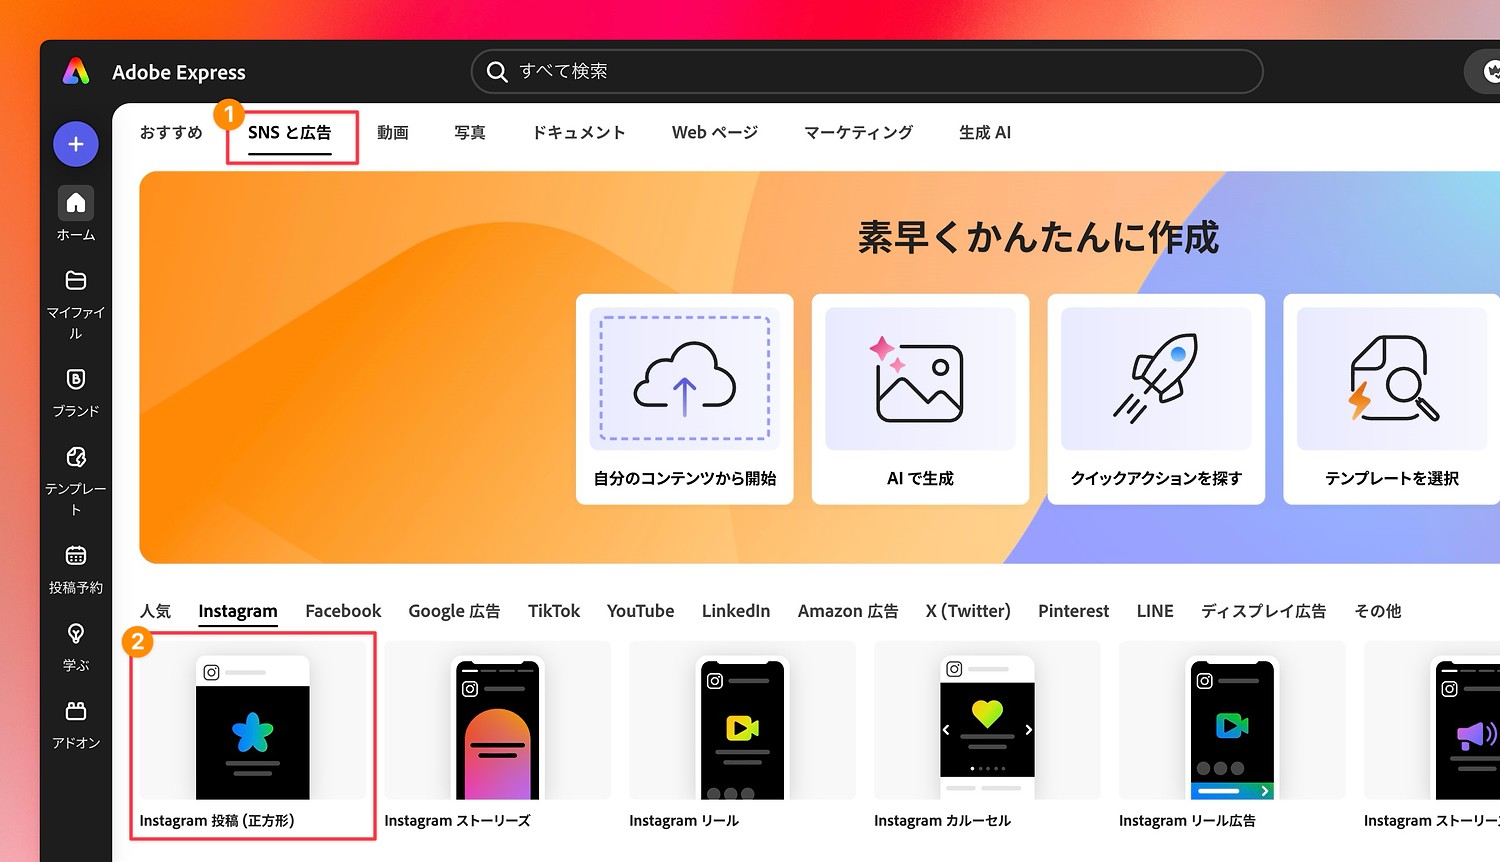This screenshot has height=862, width=1500.
Task: Select the 生成 AI tab
Action: click(984, 133)
